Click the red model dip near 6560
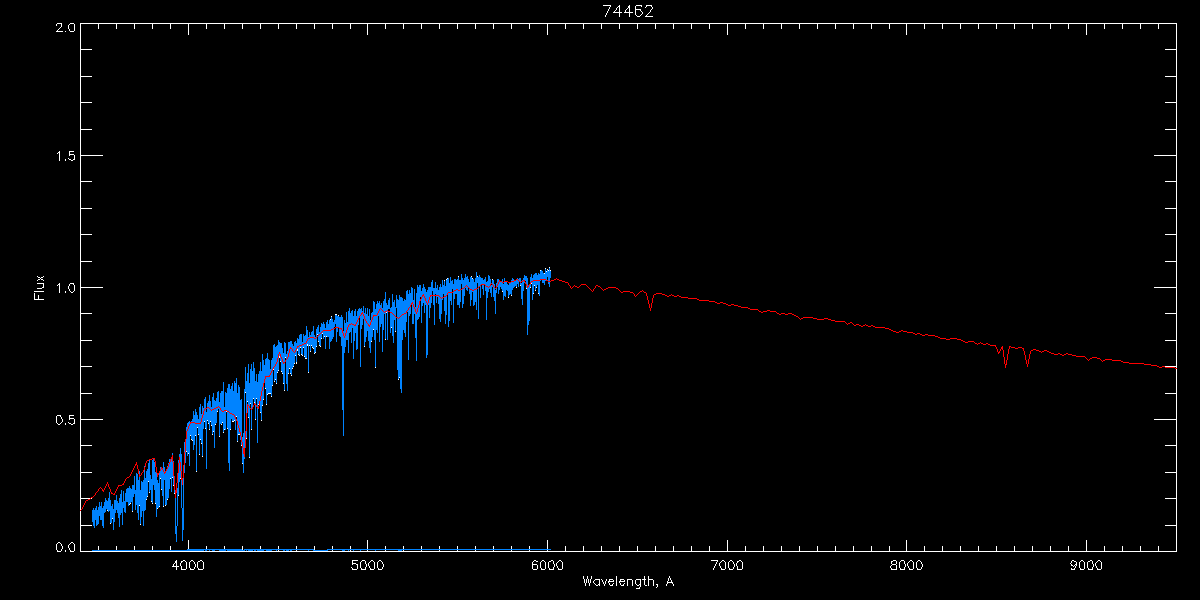 [x=651, y=302]
